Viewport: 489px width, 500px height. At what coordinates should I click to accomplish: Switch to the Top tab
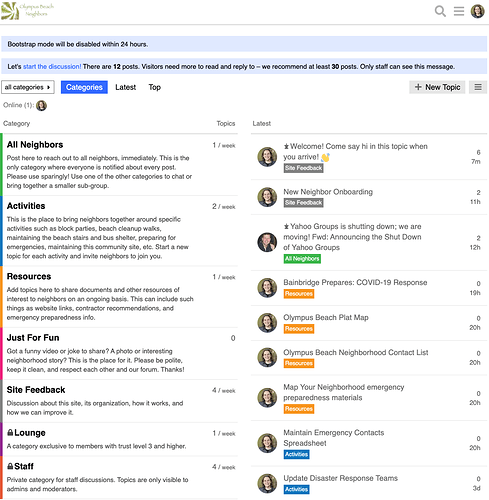click(155, 87)
